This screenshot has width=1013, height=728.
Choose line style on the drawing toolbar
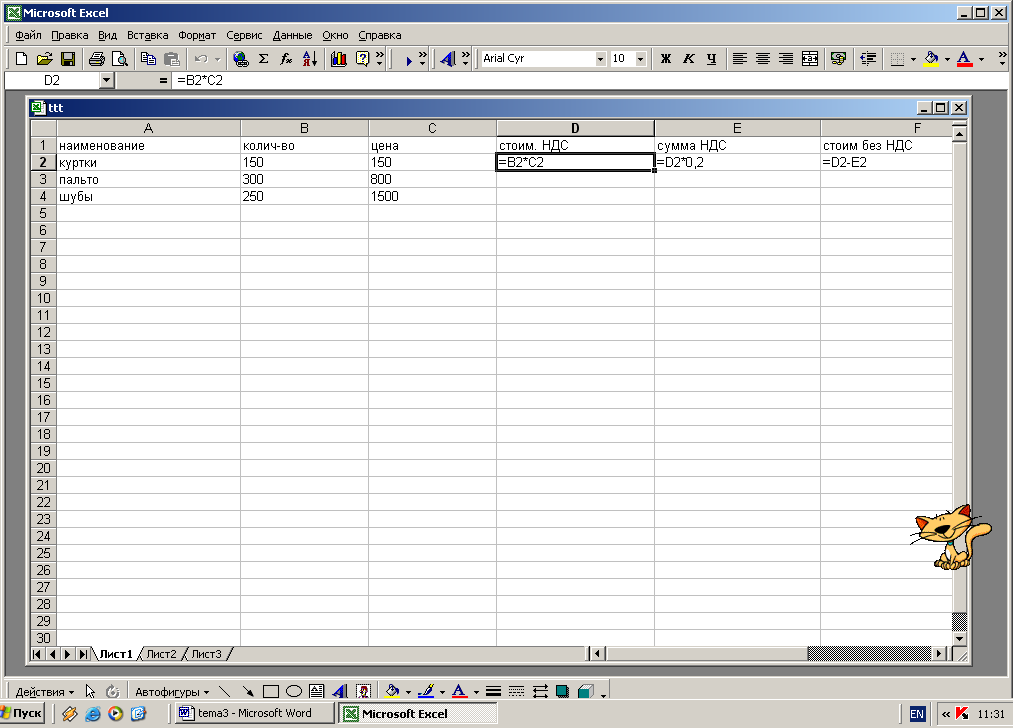[494, 692]
